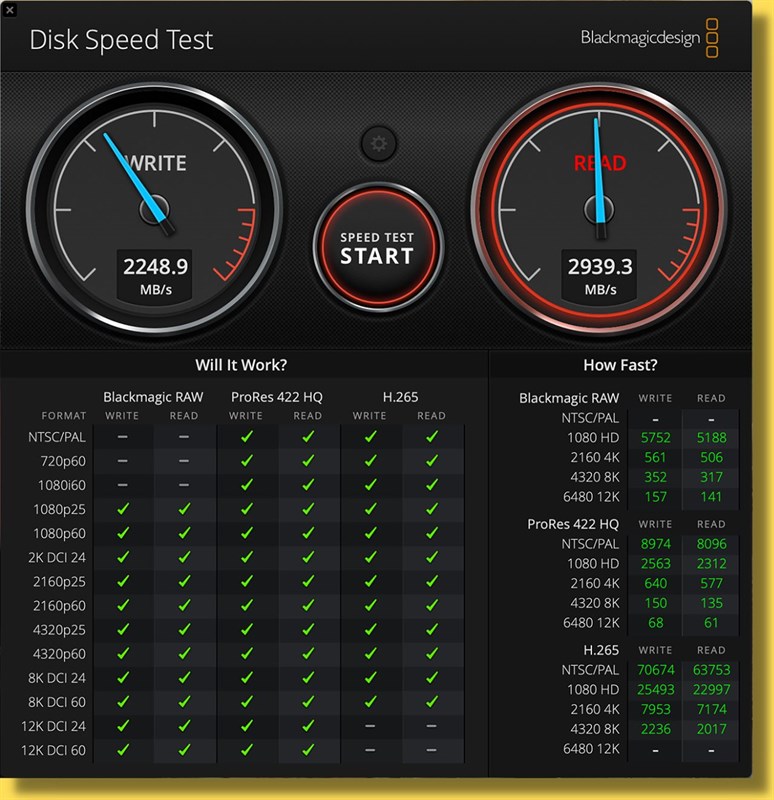Click 12K DCI 60 Blackmagic RAW read checkmark
Screen dimensions: 774x800
[x=184, y=749]
